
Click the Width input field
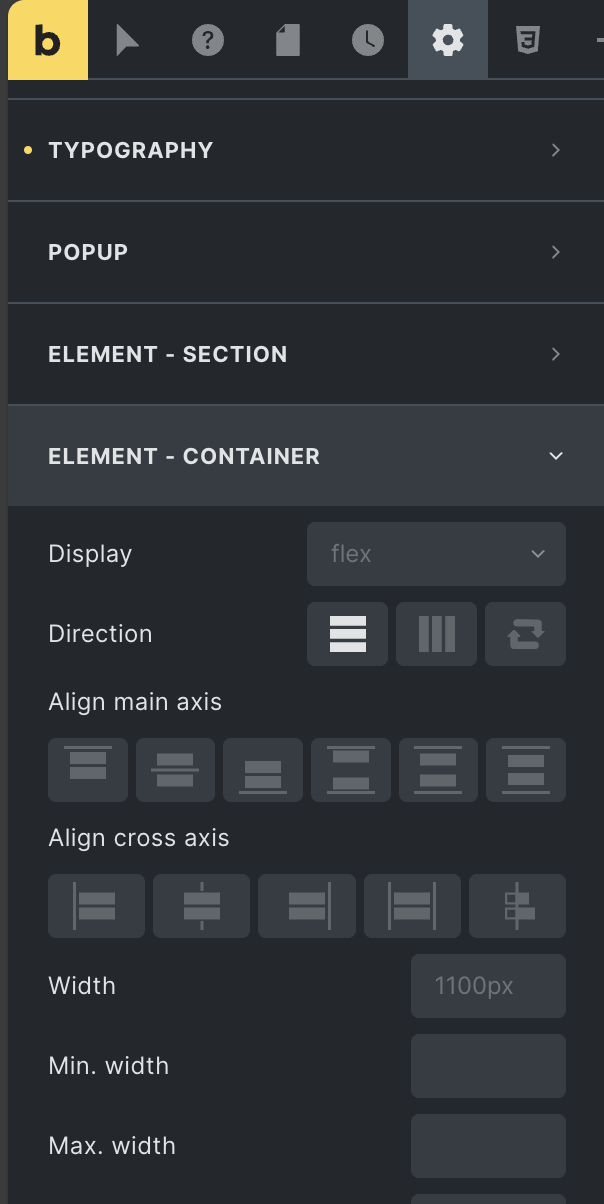[488, 986]
